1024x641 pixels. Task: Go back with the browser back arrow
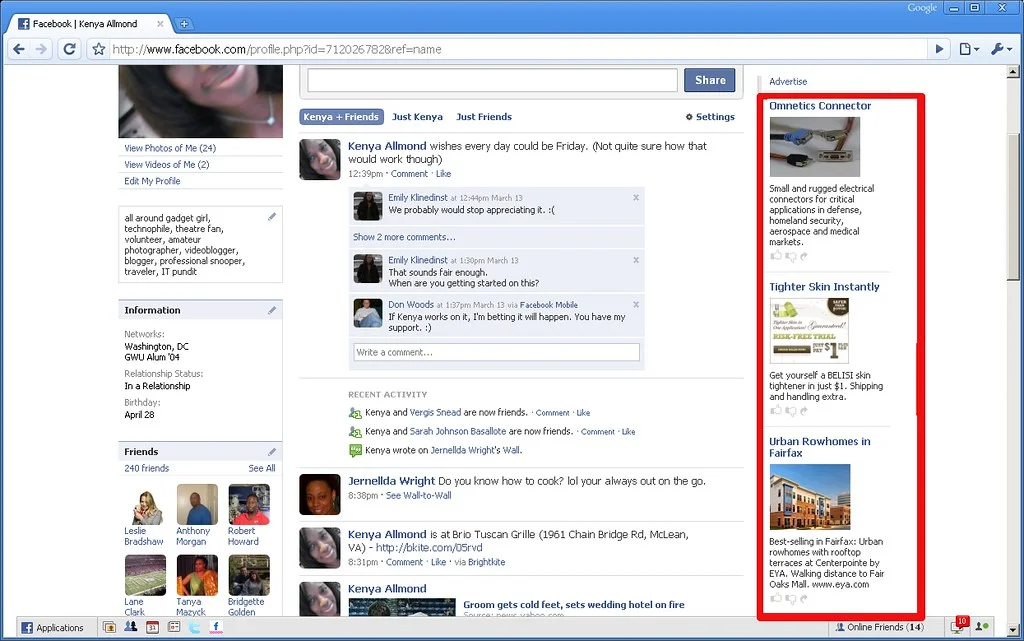19,49
